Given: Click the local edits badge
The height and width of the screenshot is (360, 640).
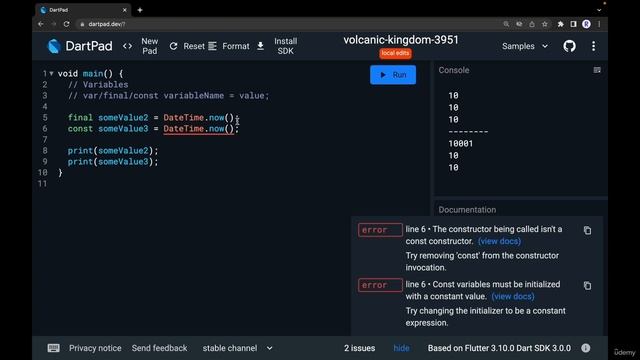Looking at the screenshot, I should (x=395, y=53).
